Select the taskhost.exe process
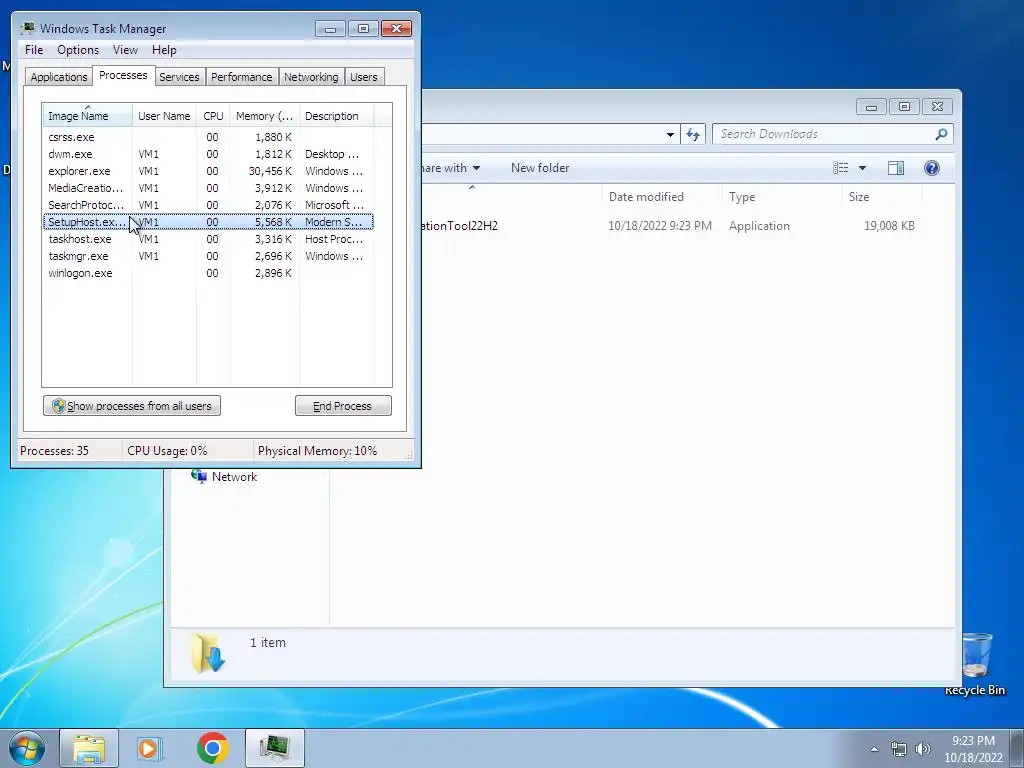 tap(208, 239)
